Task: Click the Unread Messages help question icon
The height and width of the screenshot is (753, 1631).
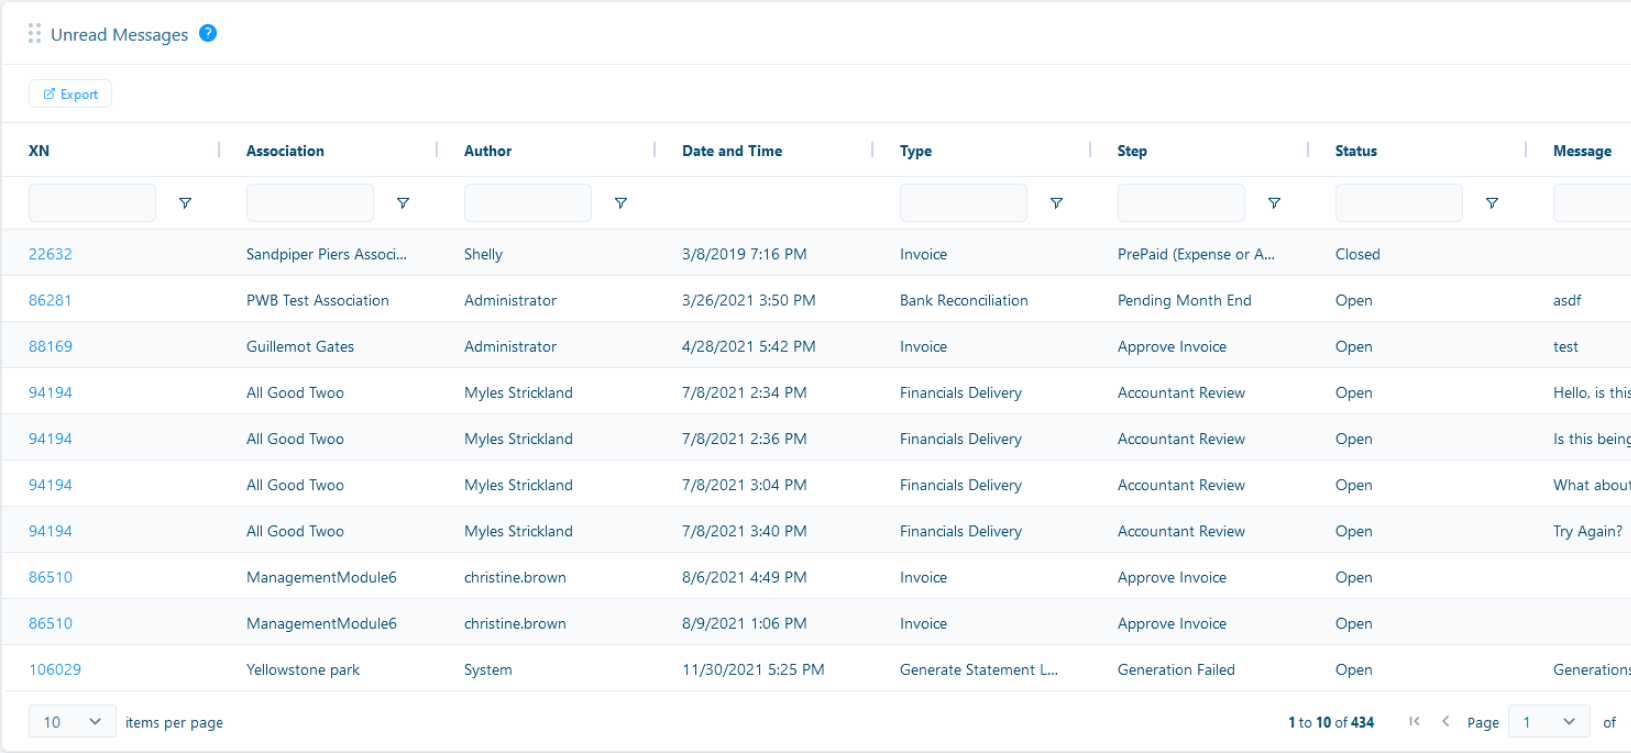Action: 208,33
